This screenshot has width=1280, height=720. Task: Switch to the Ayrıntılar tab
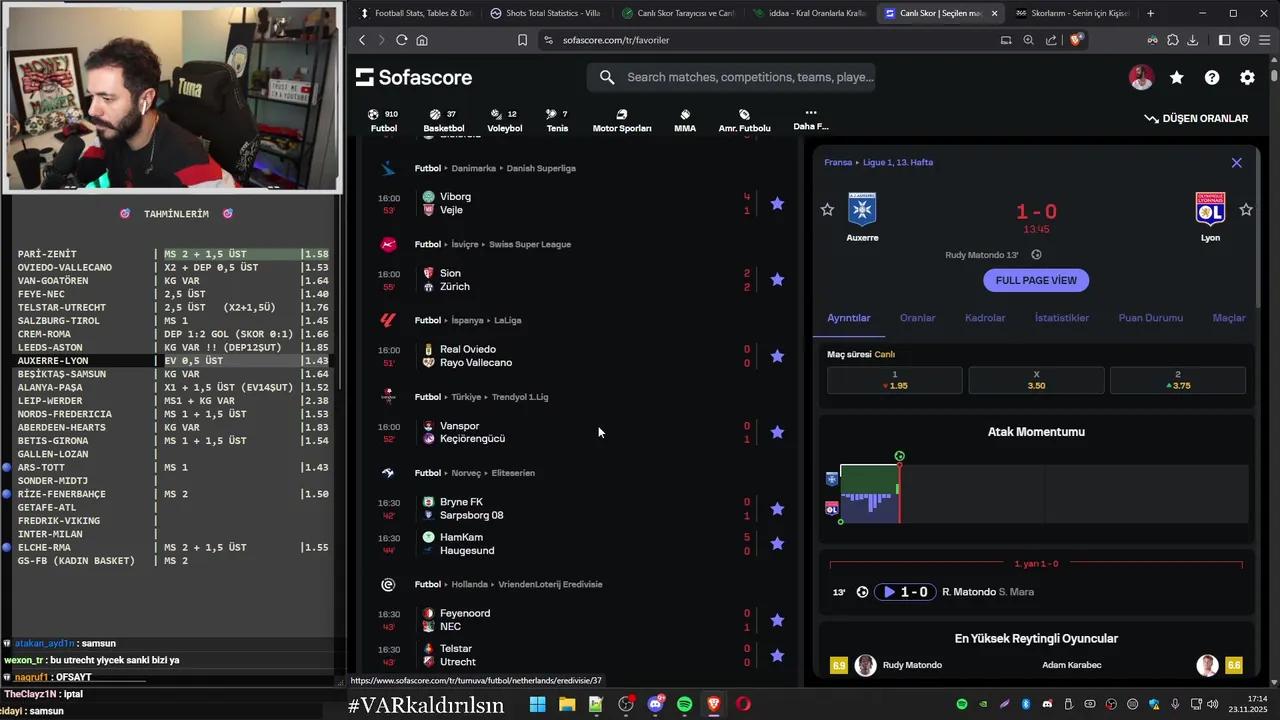(x=849, y=318)
